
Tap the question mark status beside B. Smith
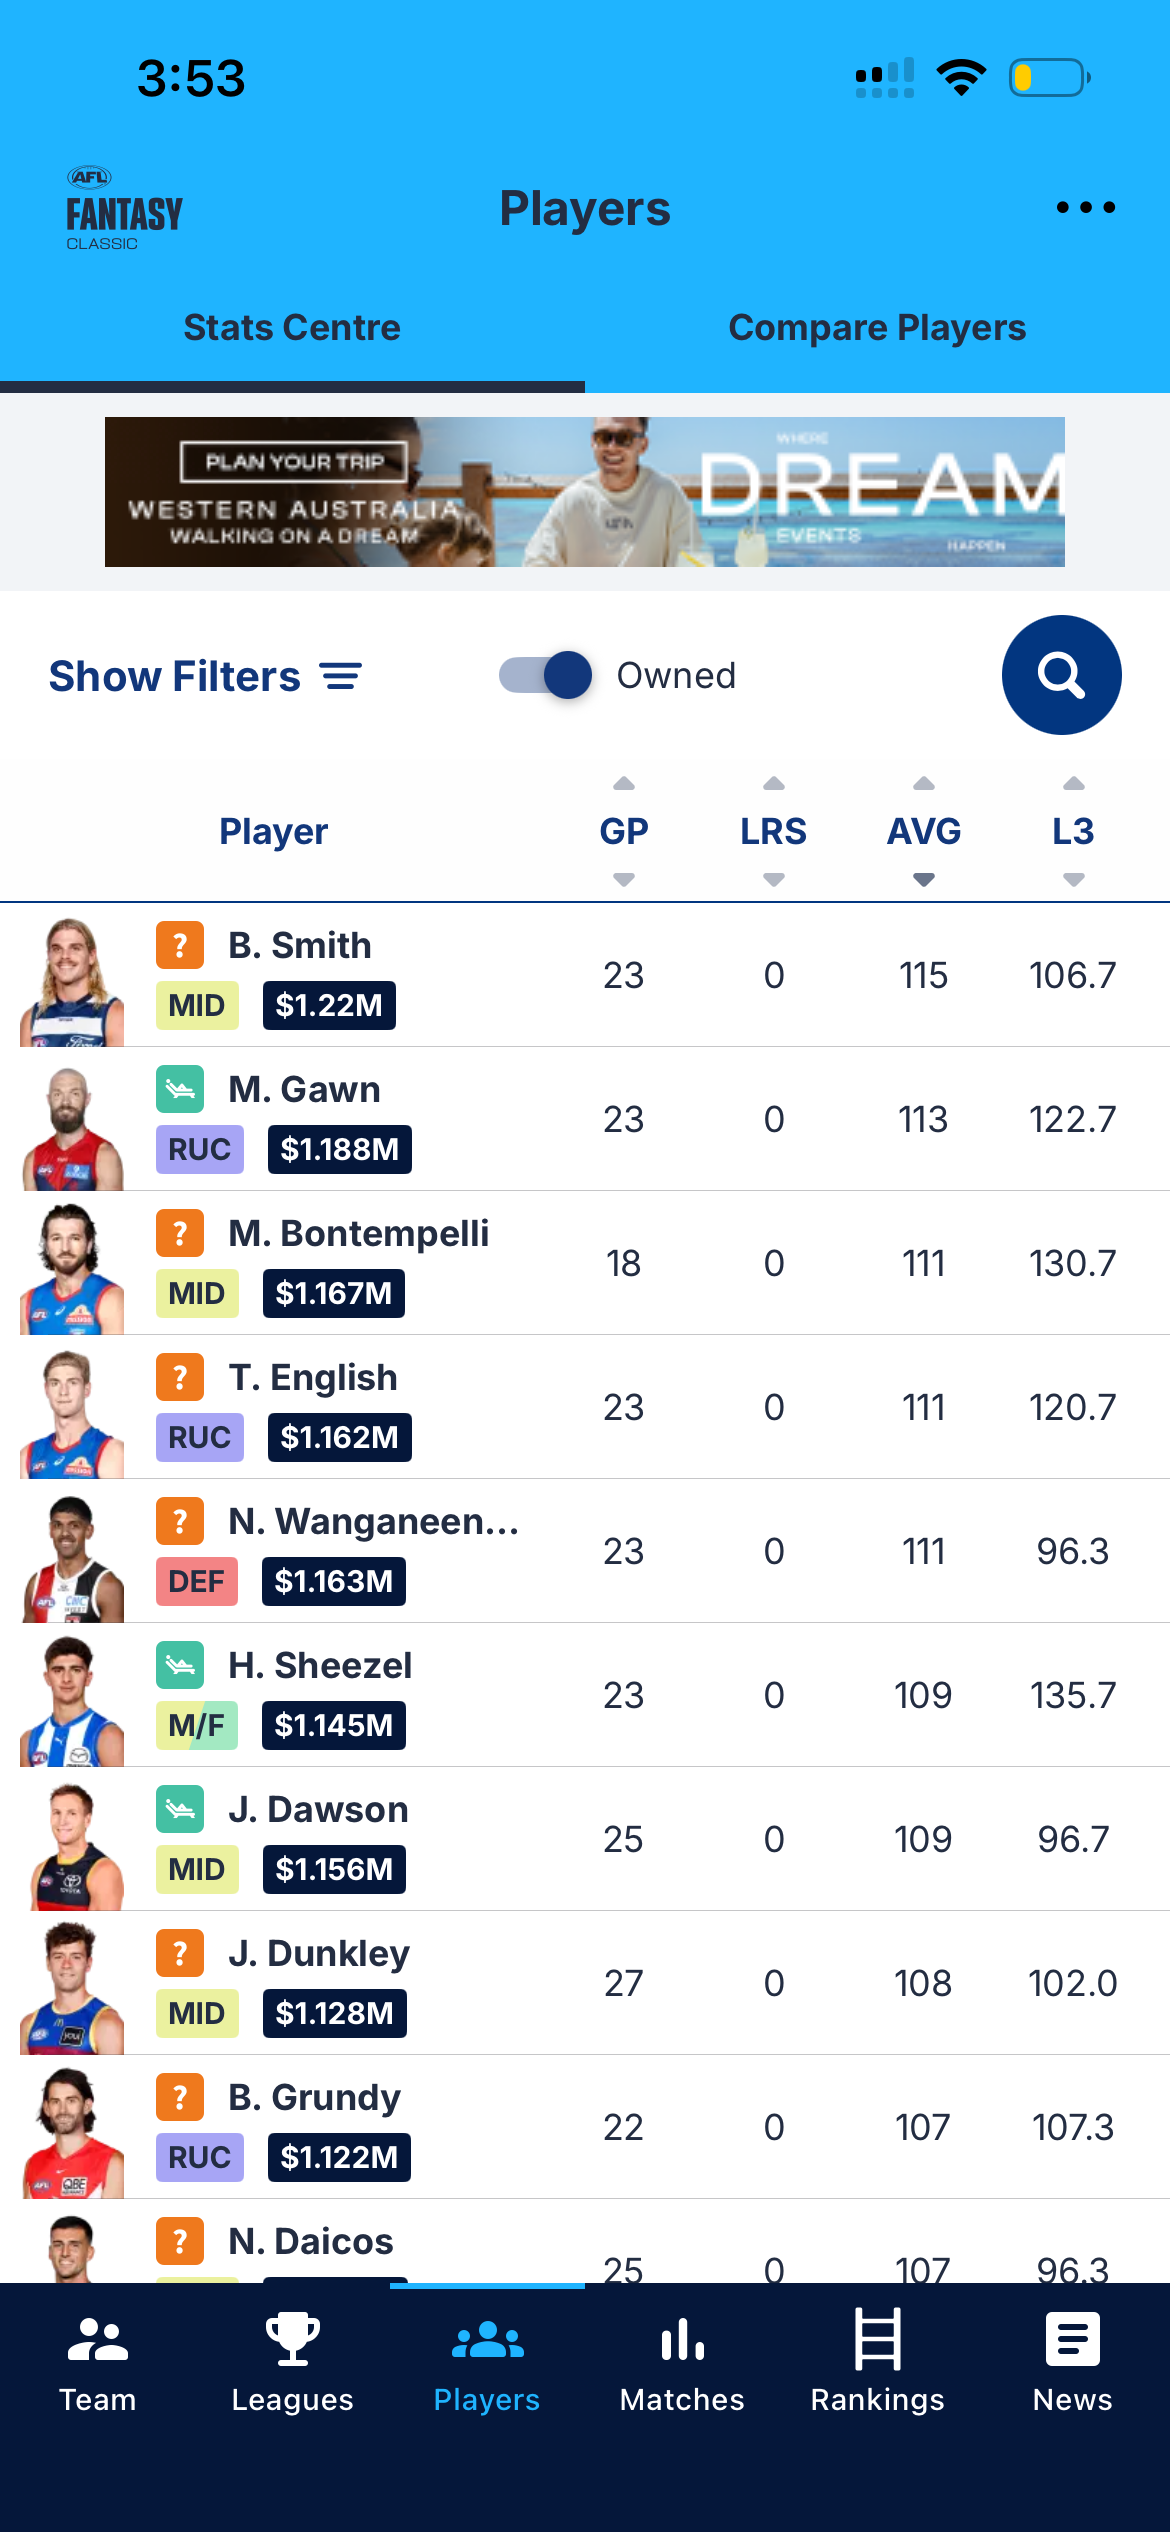coord(180,945)
